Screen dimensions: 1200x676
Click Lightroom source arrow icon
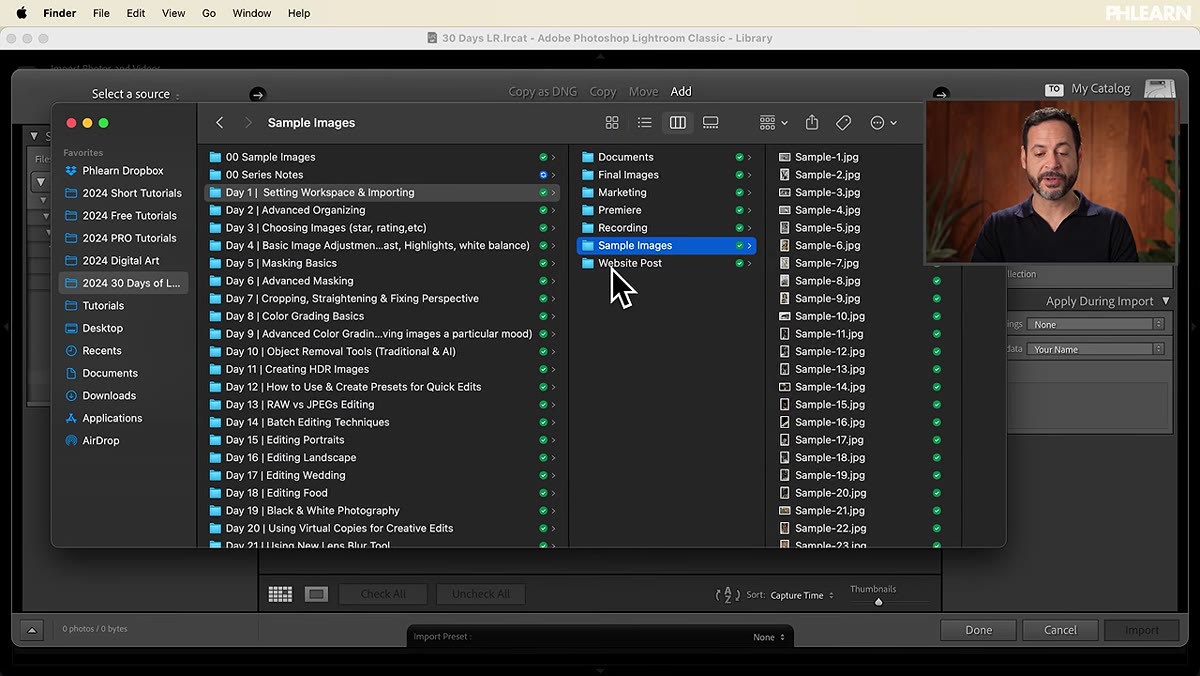[x=257, y=94]
